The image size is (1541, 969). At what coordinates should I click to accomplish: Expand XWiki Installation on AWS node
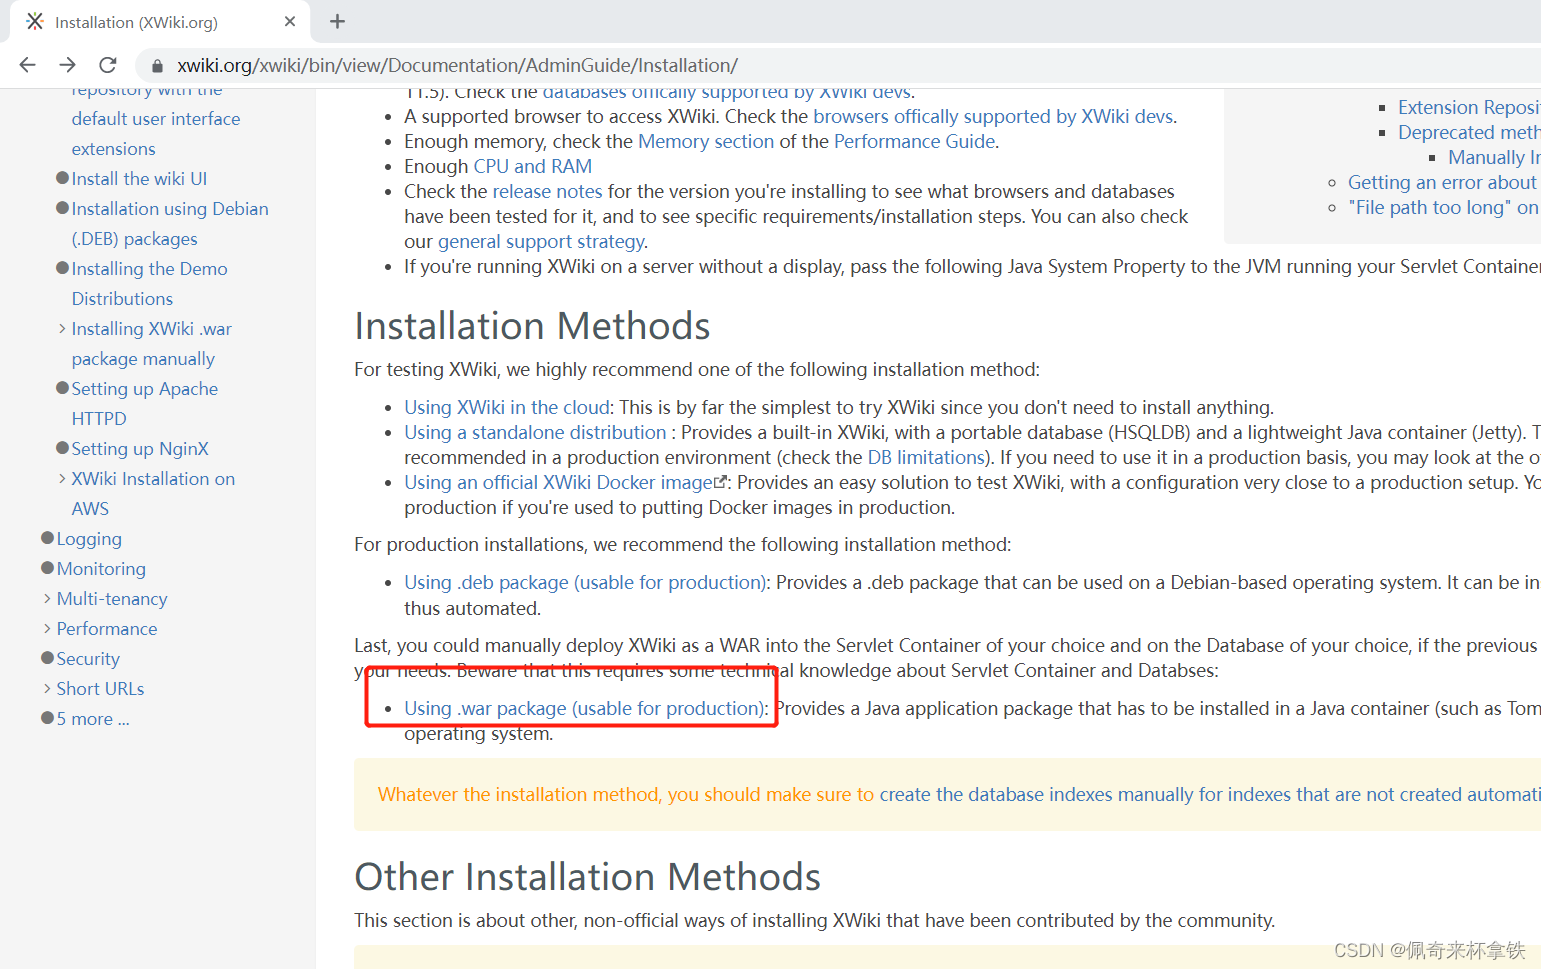(62, 478)
